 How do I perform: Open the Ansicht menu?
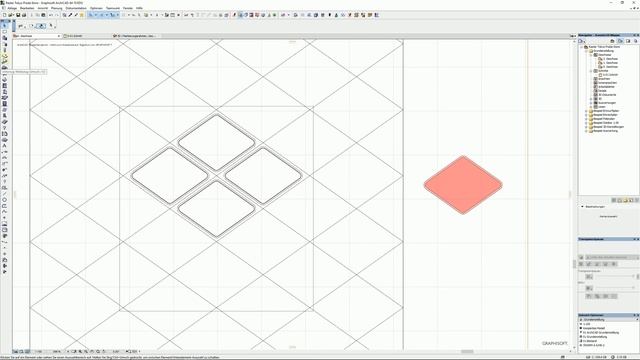(x=42, y=8)
